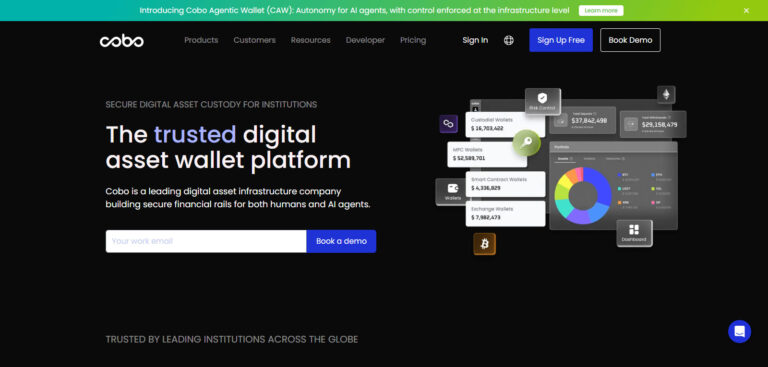Open the chat widget bubble

pyautogui.click(x=739, y=332)
